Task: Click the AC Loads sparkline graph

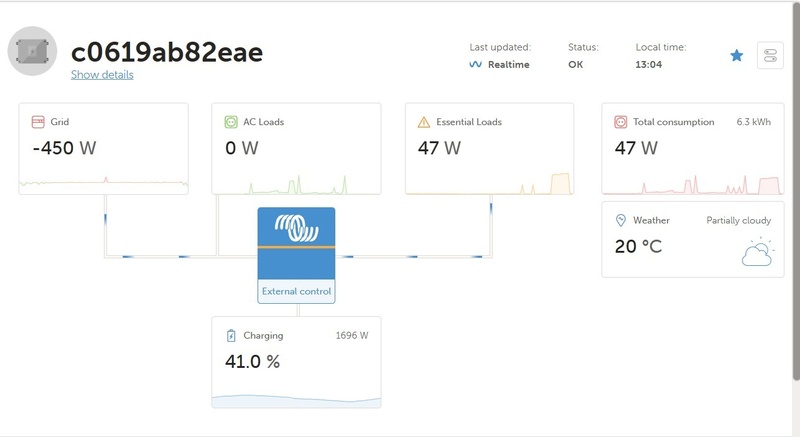Action: [x=296, y=184]
